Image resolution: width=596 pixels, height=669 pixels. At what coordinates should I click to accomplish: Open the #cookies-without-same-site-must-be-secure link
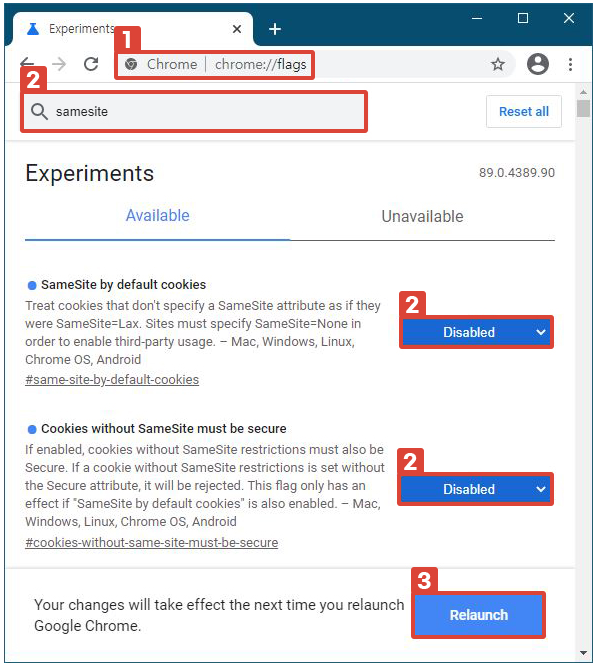pos(151,542)
